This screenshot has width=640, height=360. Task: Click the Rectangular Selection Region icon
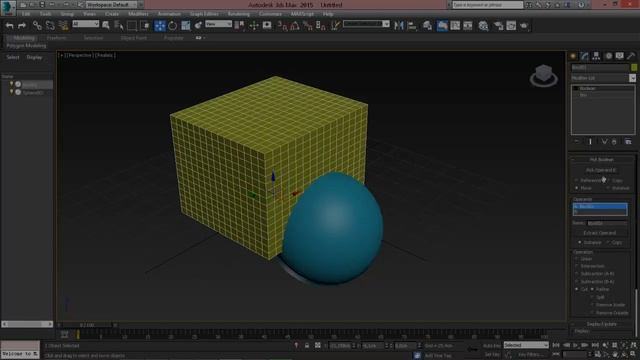pos(132,26)
